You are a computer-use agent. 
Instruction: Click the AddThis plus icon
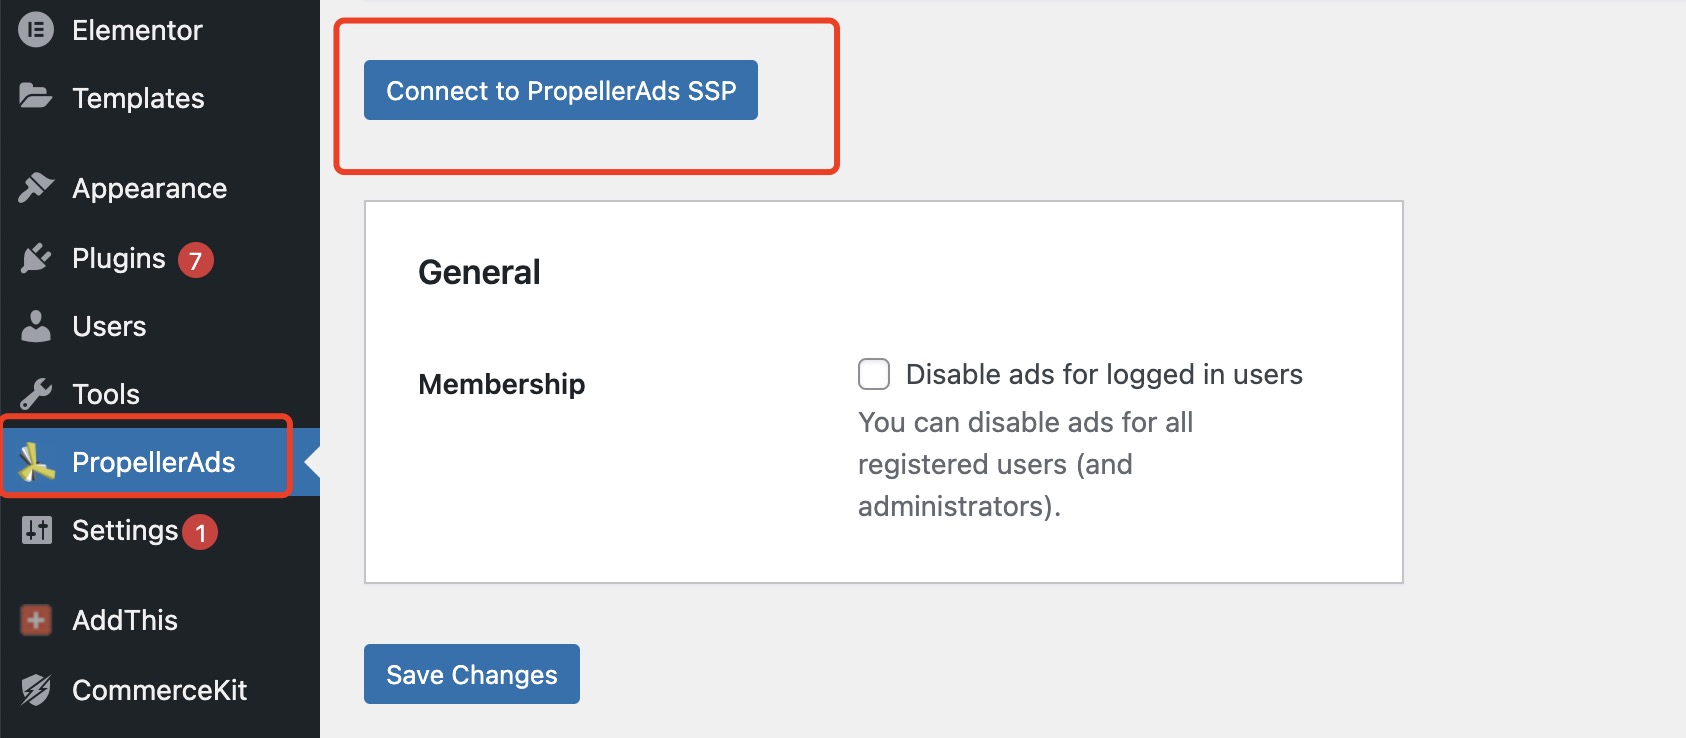tap(36, 620)
